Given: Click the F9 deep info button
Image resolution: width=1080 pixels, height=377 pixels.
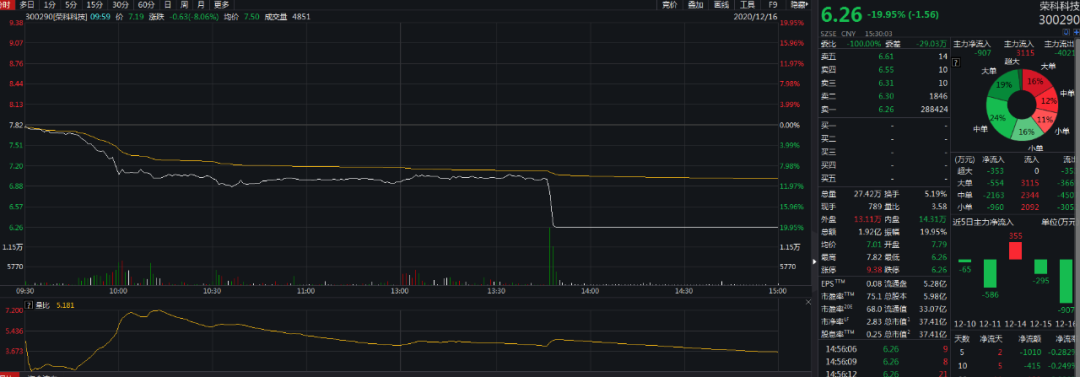Looking at the screenshot, I should (772, 4).
